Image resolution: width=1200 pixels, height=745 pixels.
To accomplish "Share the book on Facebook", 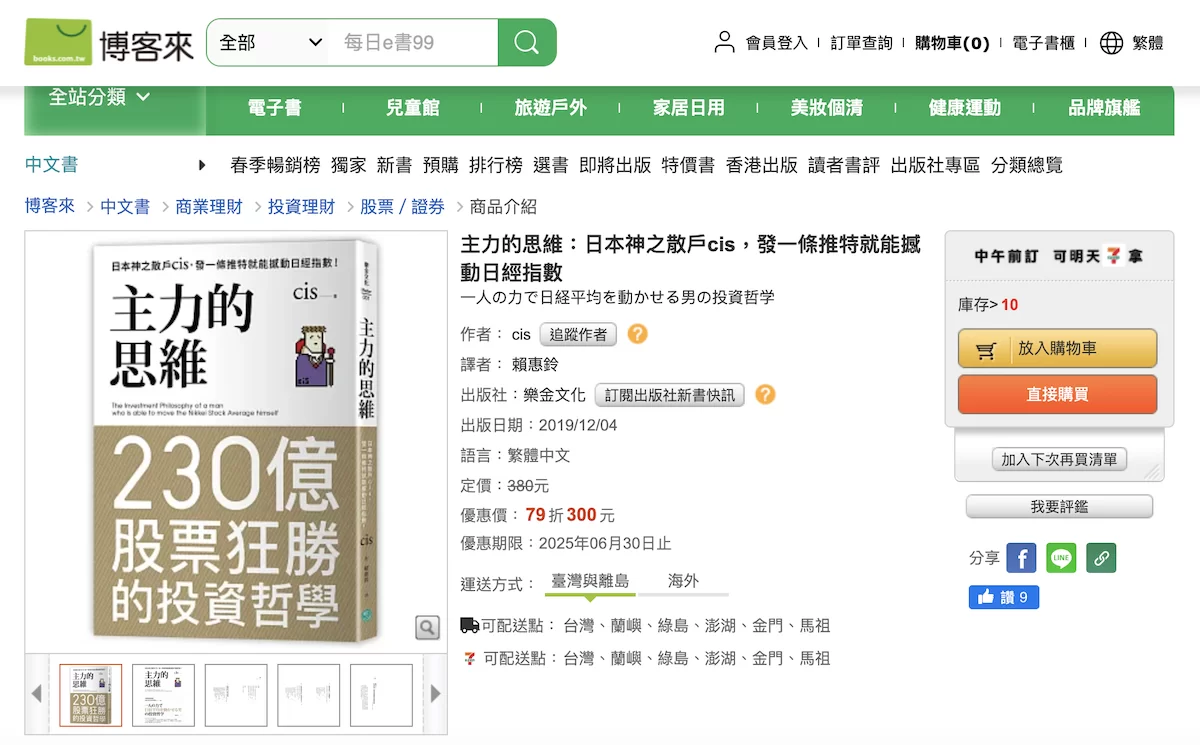I will (x=1021, y=558).
